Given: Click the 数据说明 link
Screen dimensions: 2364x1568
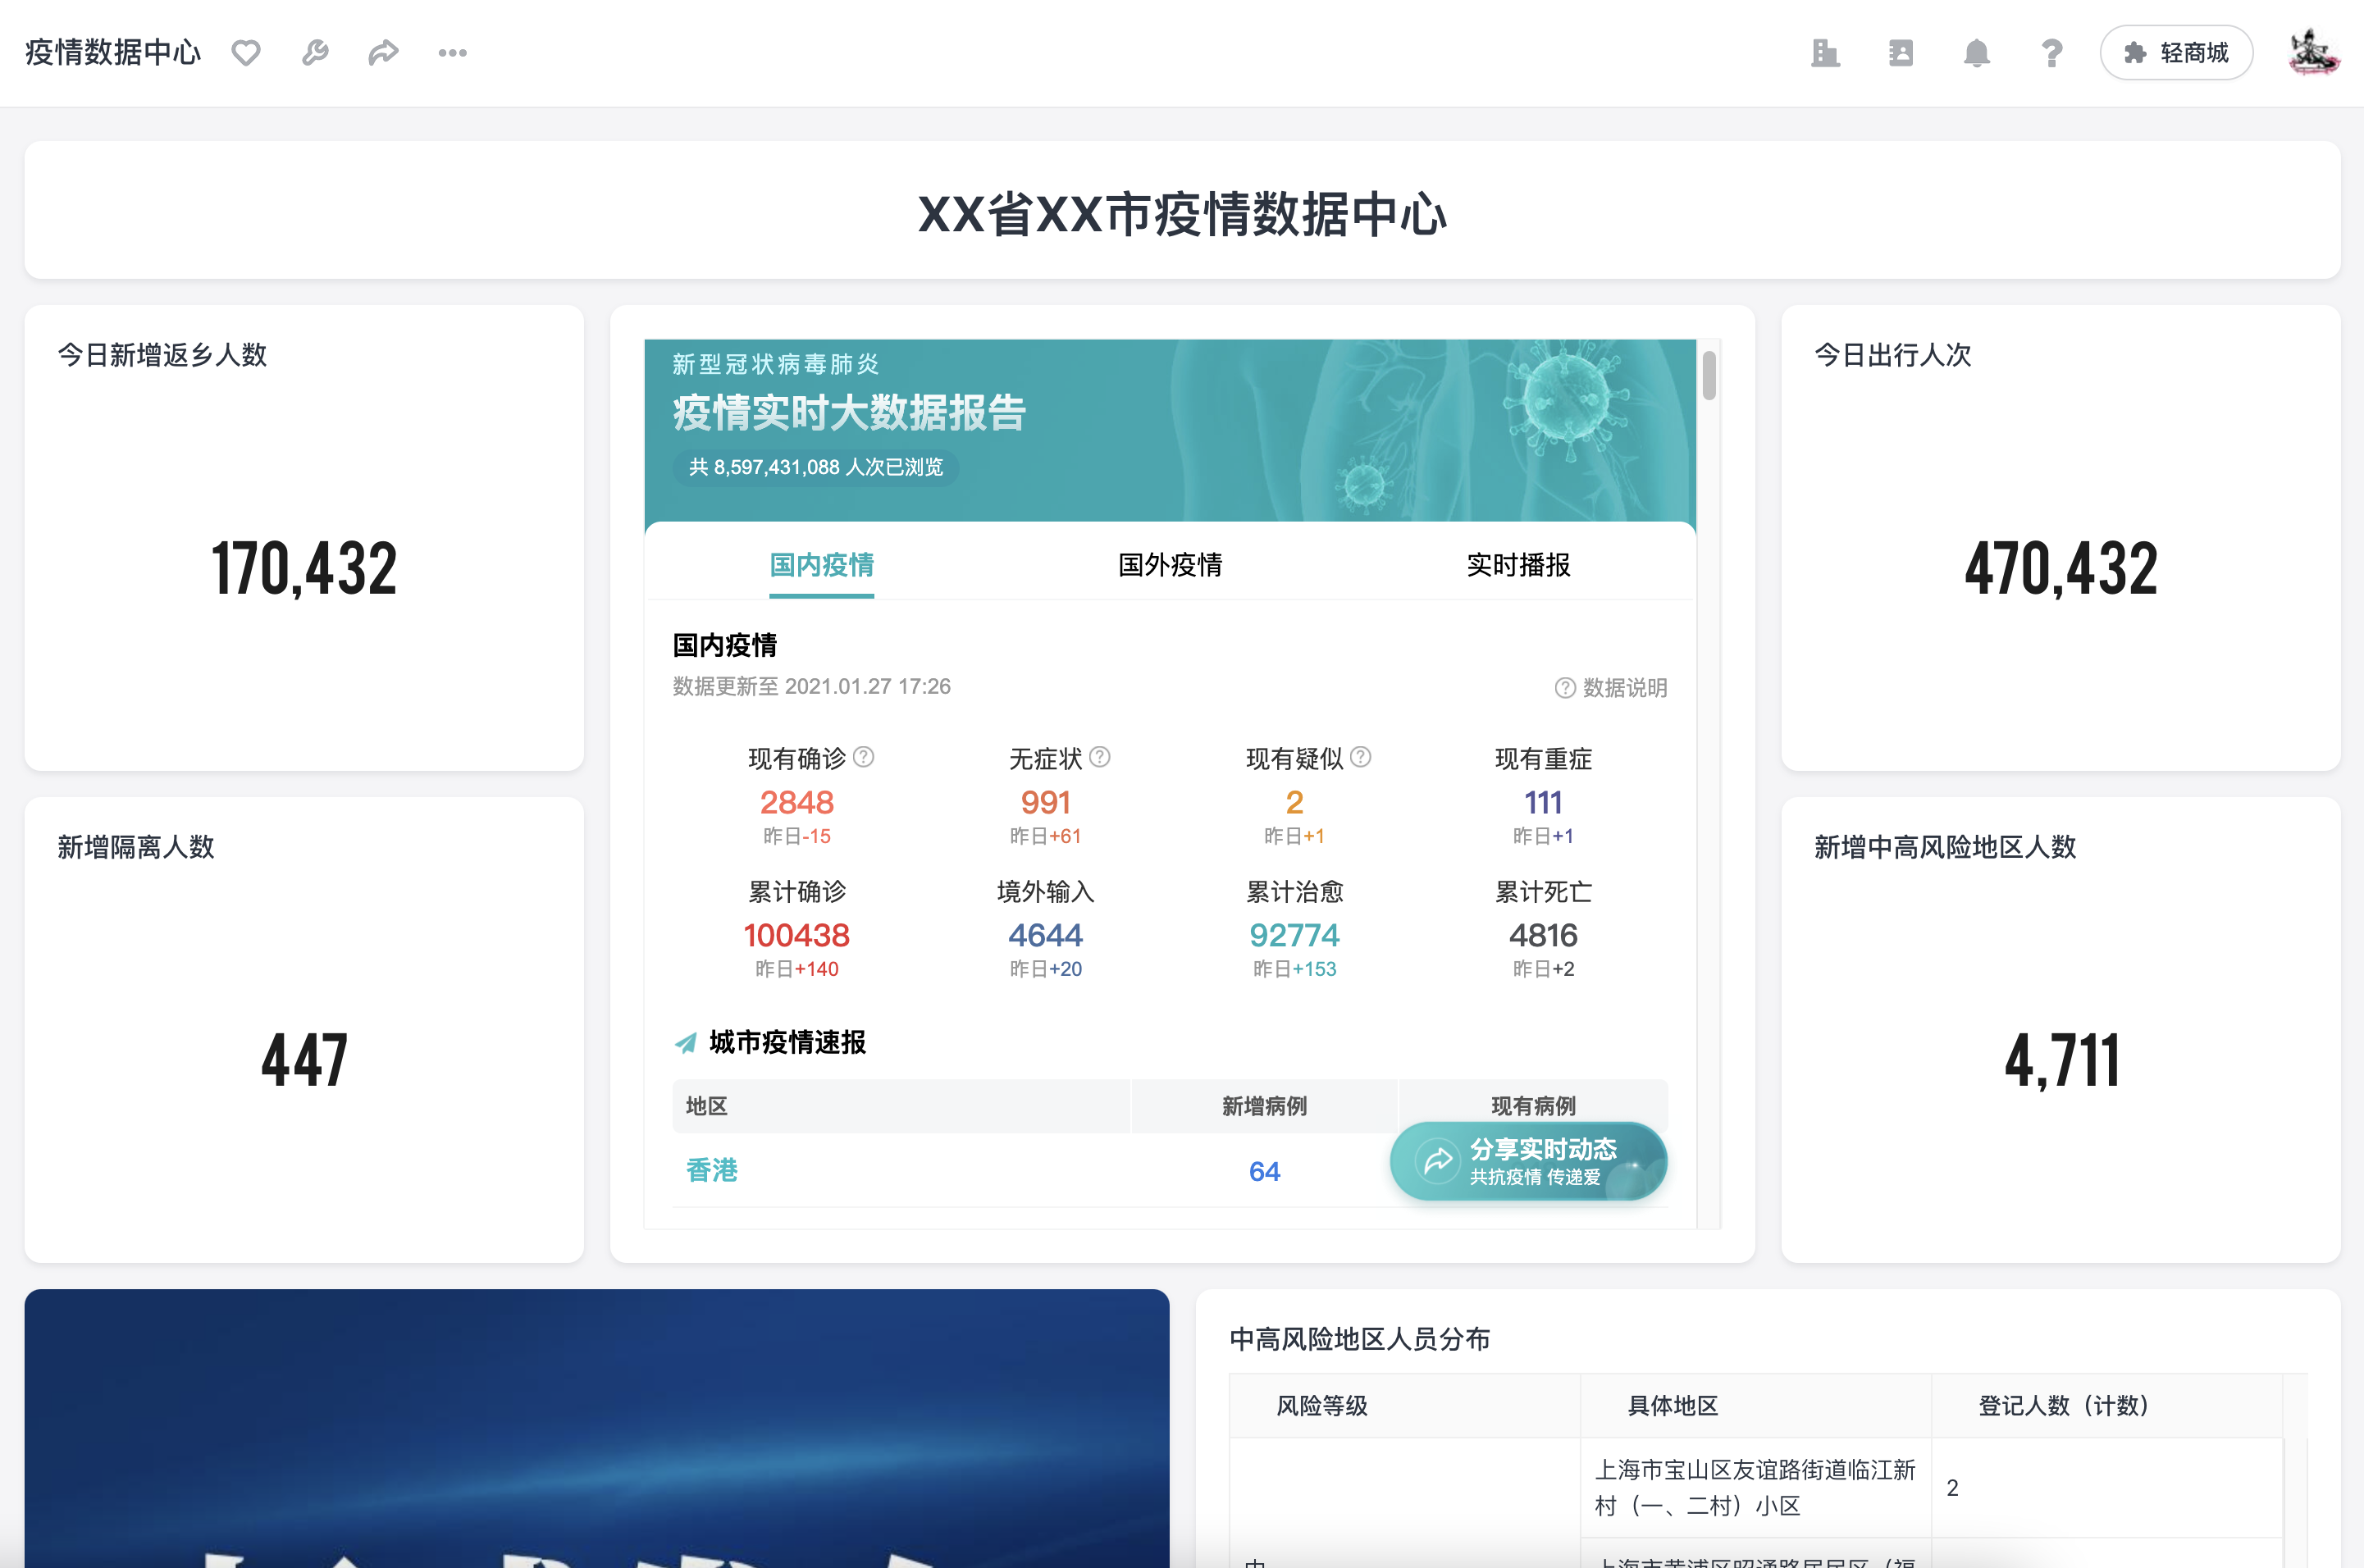Looking at the screenshot, I should click(x=1611, y=688).
